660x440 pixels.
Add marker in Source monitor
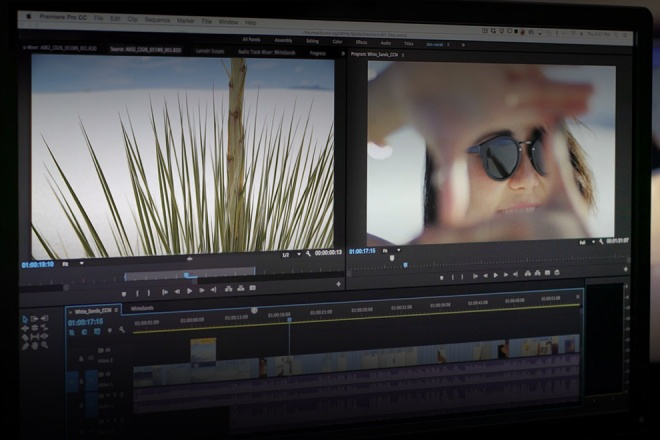coord(124,293)
